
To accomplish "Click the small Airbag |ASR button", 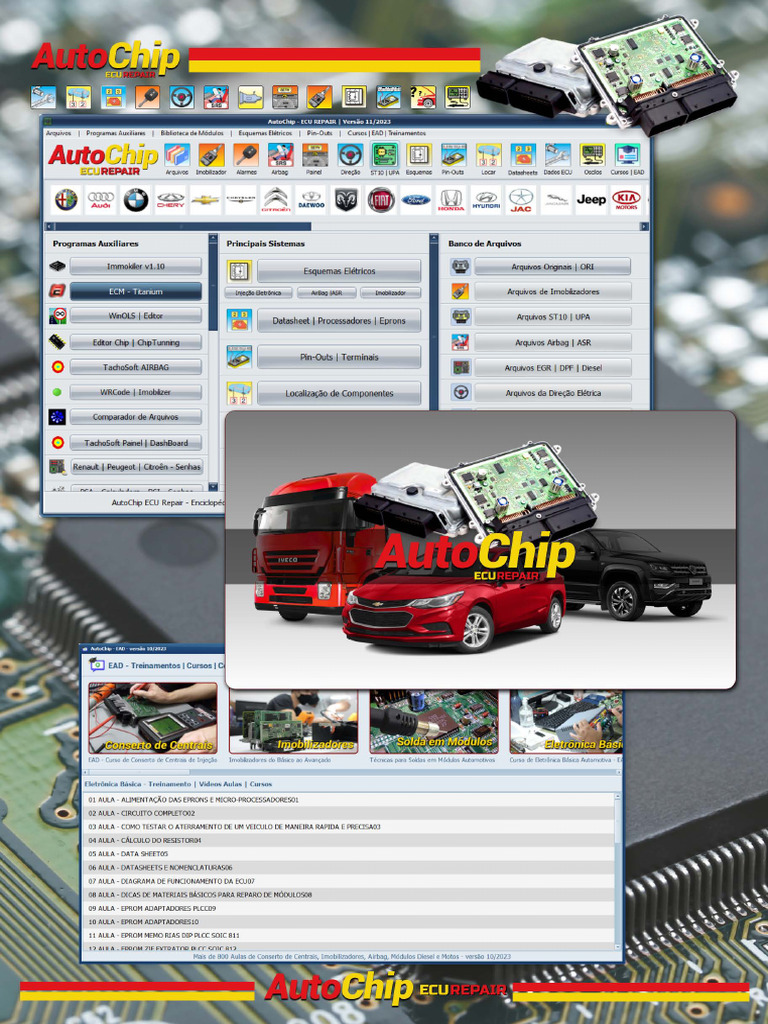I will pos(327,293).
